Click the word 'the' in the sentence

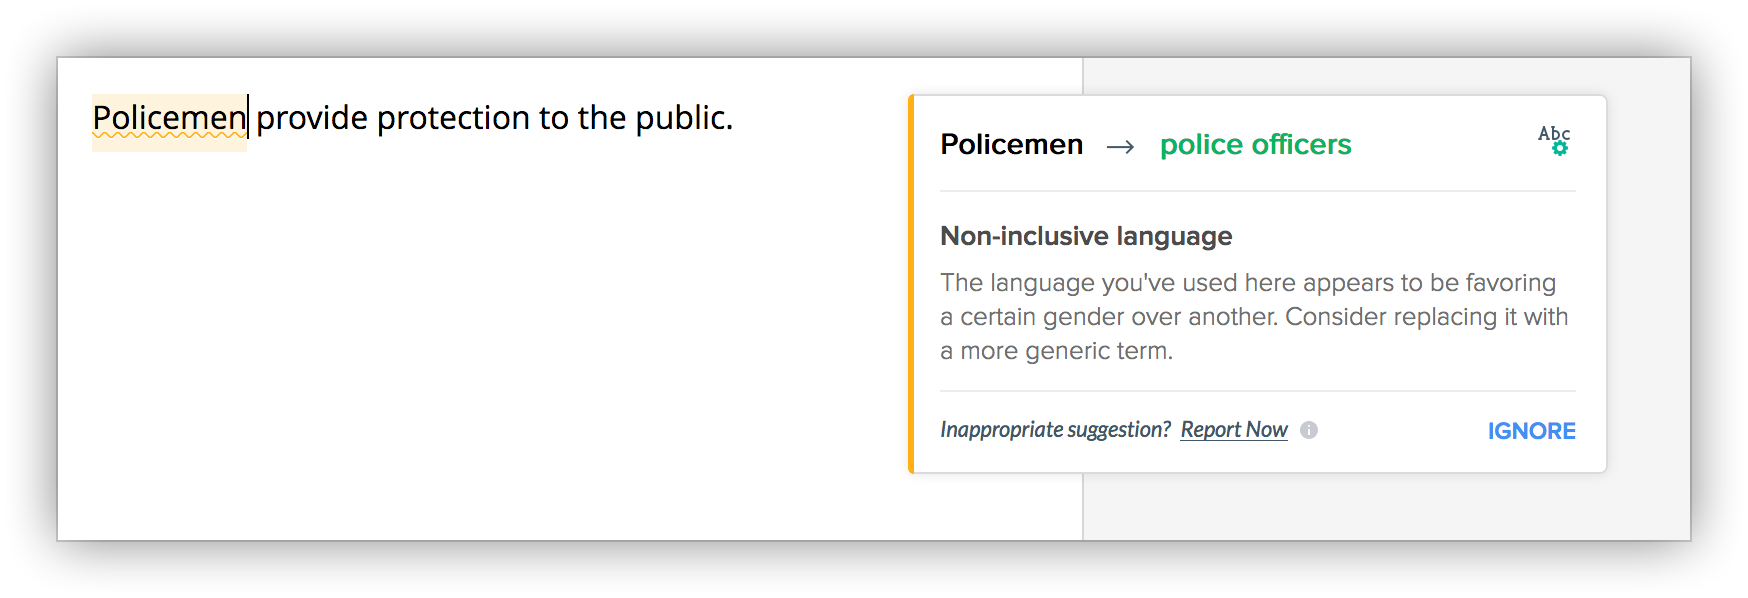tap(601, 119)
